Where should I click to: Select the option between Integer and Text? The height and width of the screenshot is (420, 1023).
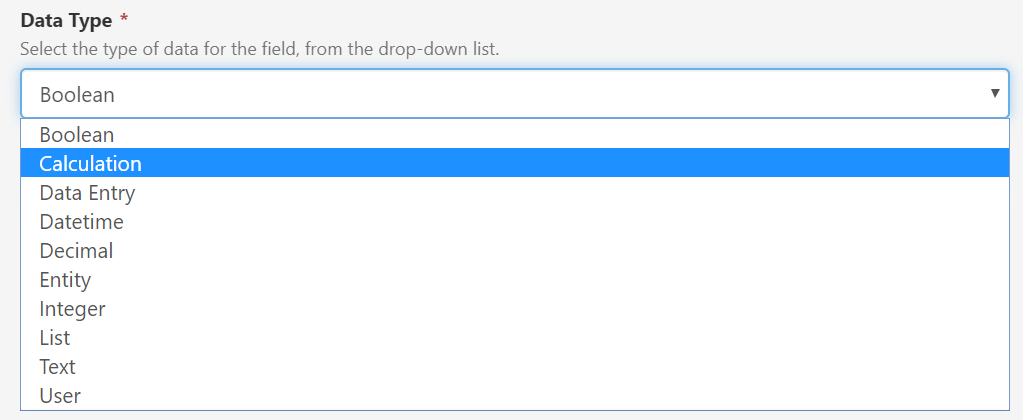coord(55,338)
